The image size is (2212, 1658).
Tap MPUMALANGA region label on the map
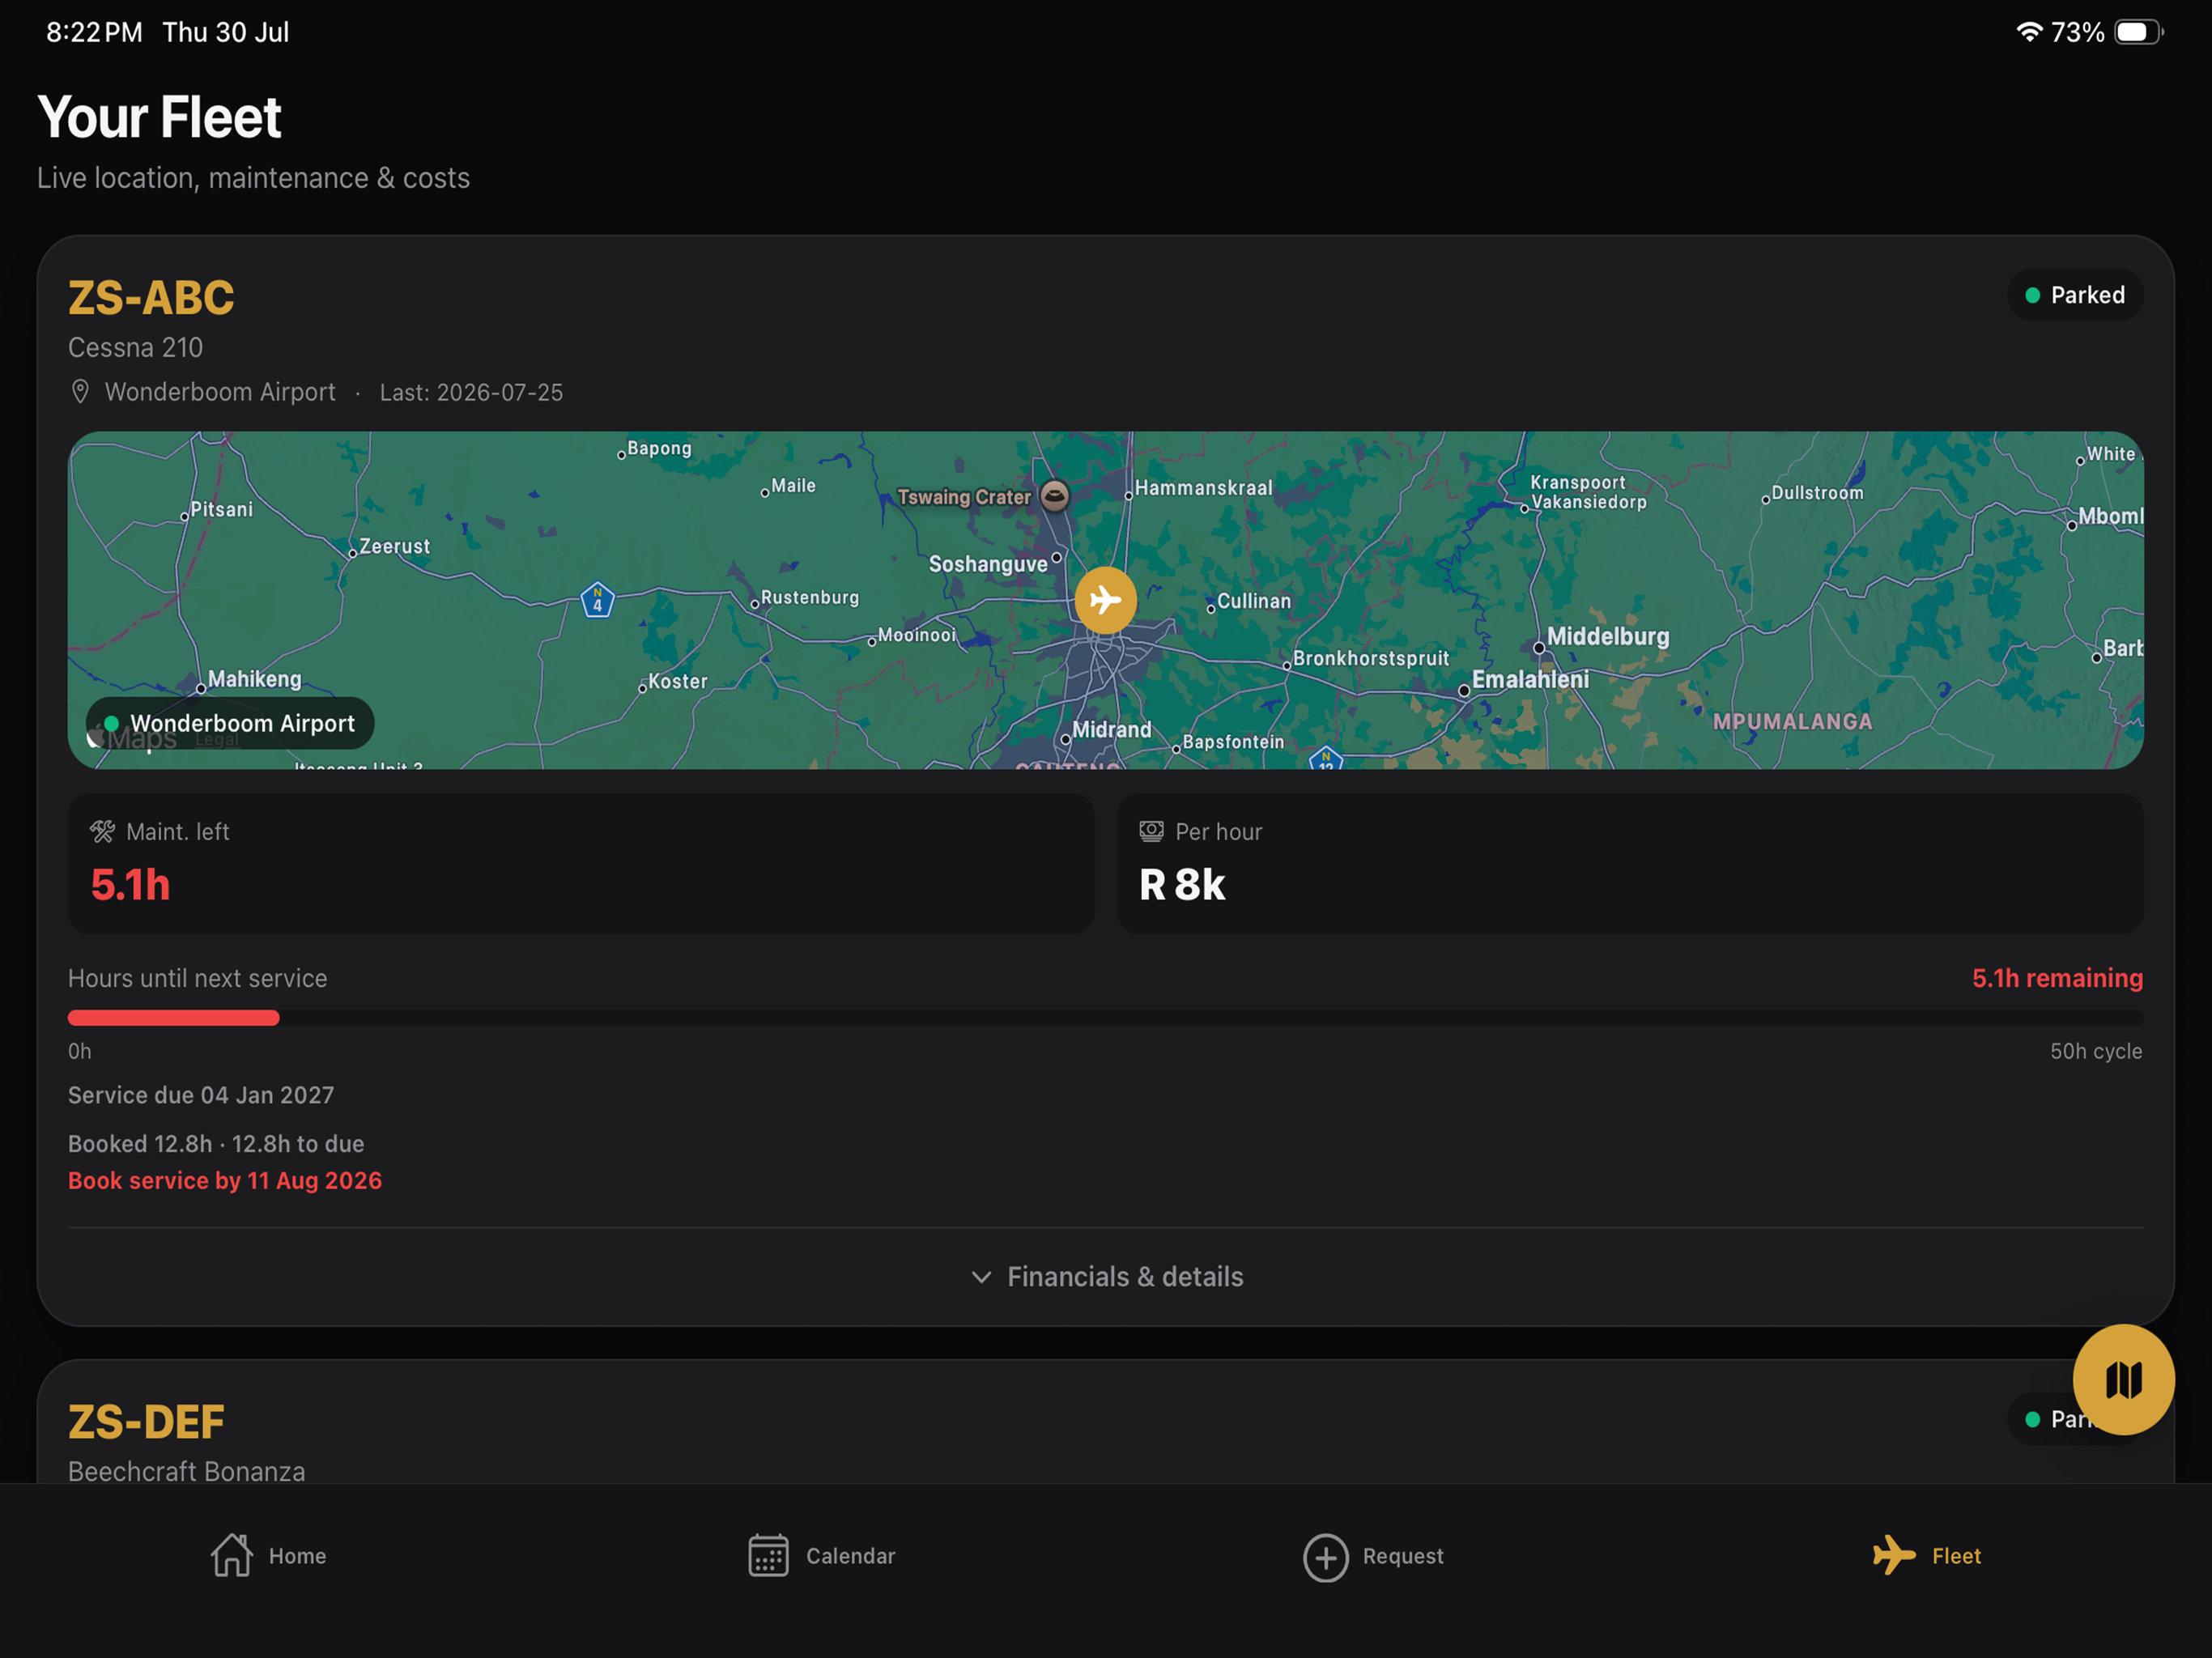click(x=1792, y=721)
